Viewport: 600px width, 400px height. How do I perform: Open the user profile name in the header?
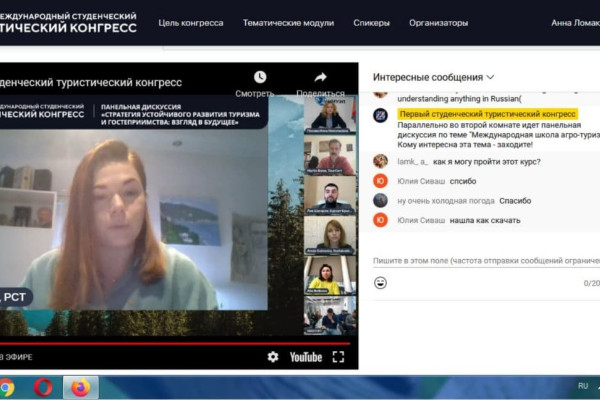575,22
